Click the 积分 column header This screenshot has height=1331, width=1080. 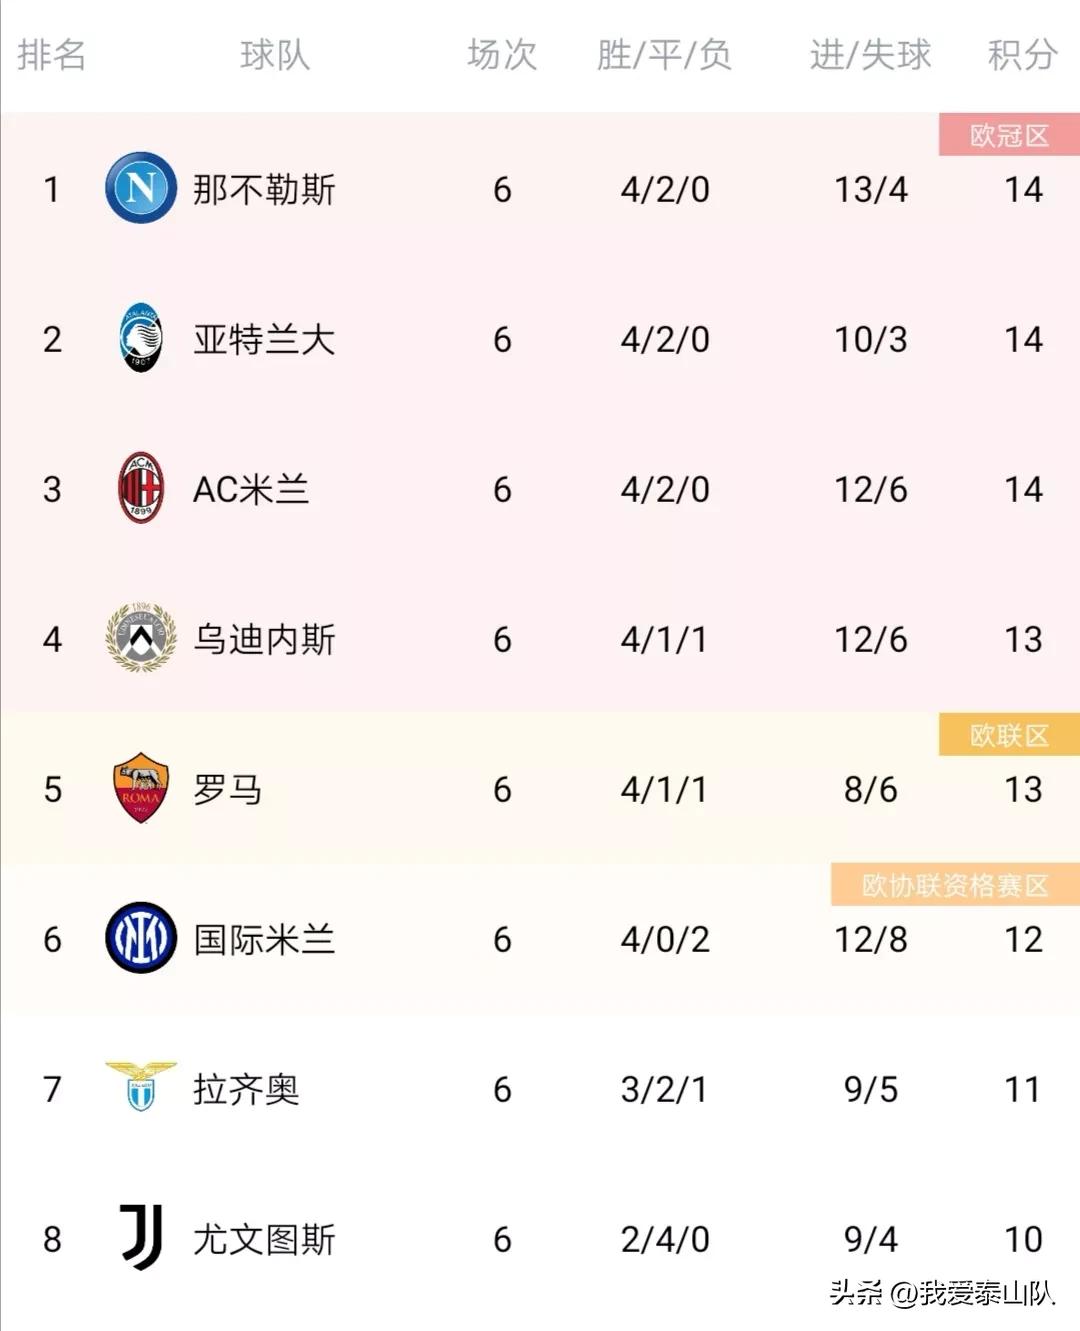pyautogui.click(x=1022, y=55)
